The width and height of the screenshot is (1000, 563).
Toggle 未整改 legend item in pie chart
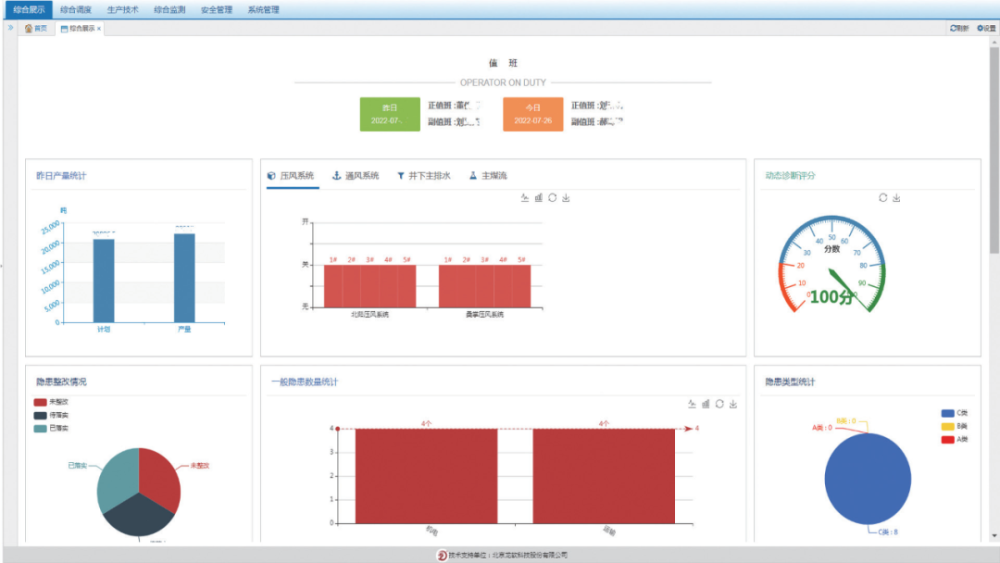[48, 402]
